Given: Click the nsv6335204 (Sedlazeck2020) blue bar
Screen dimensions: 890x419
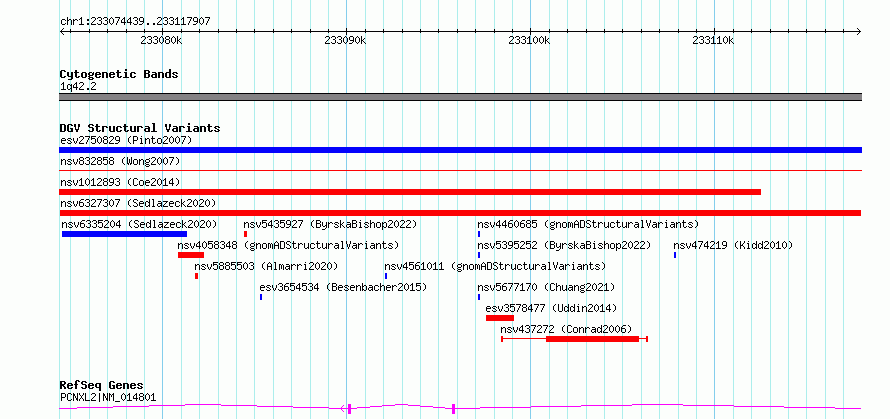Looking at the screenshot, I should (124, 234).
